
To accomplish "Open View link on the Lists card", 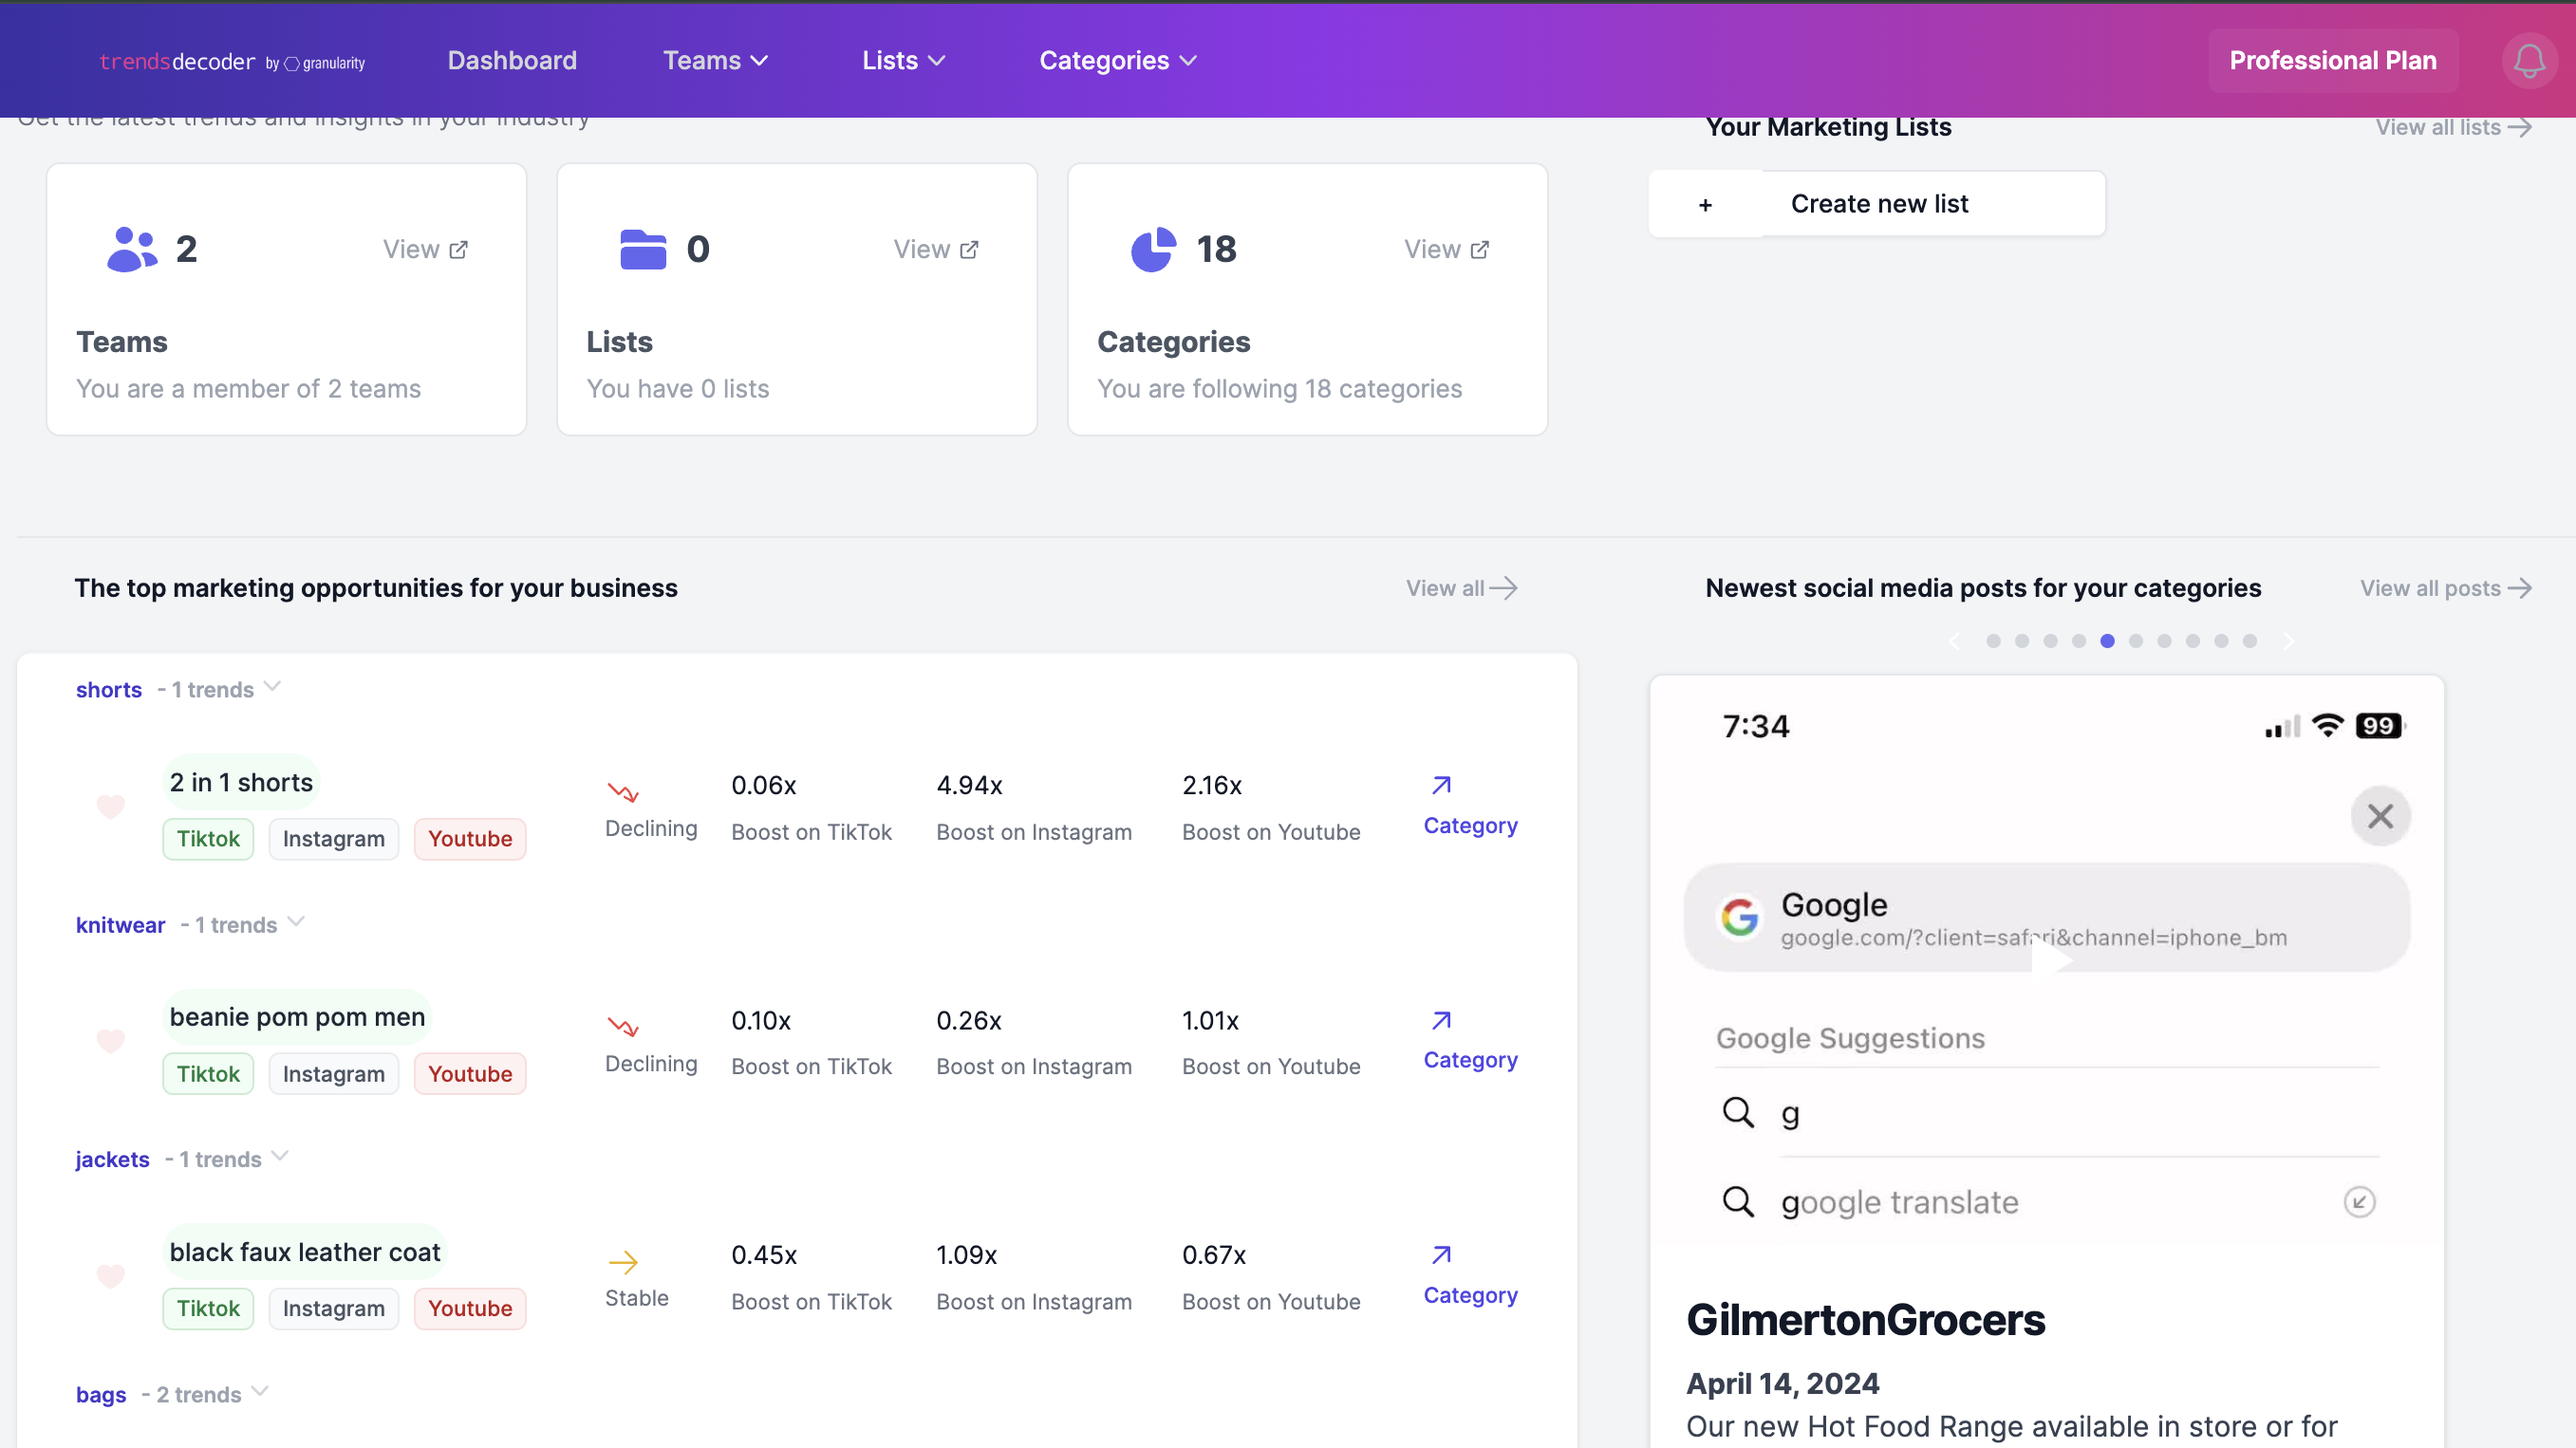I will 936,250.
